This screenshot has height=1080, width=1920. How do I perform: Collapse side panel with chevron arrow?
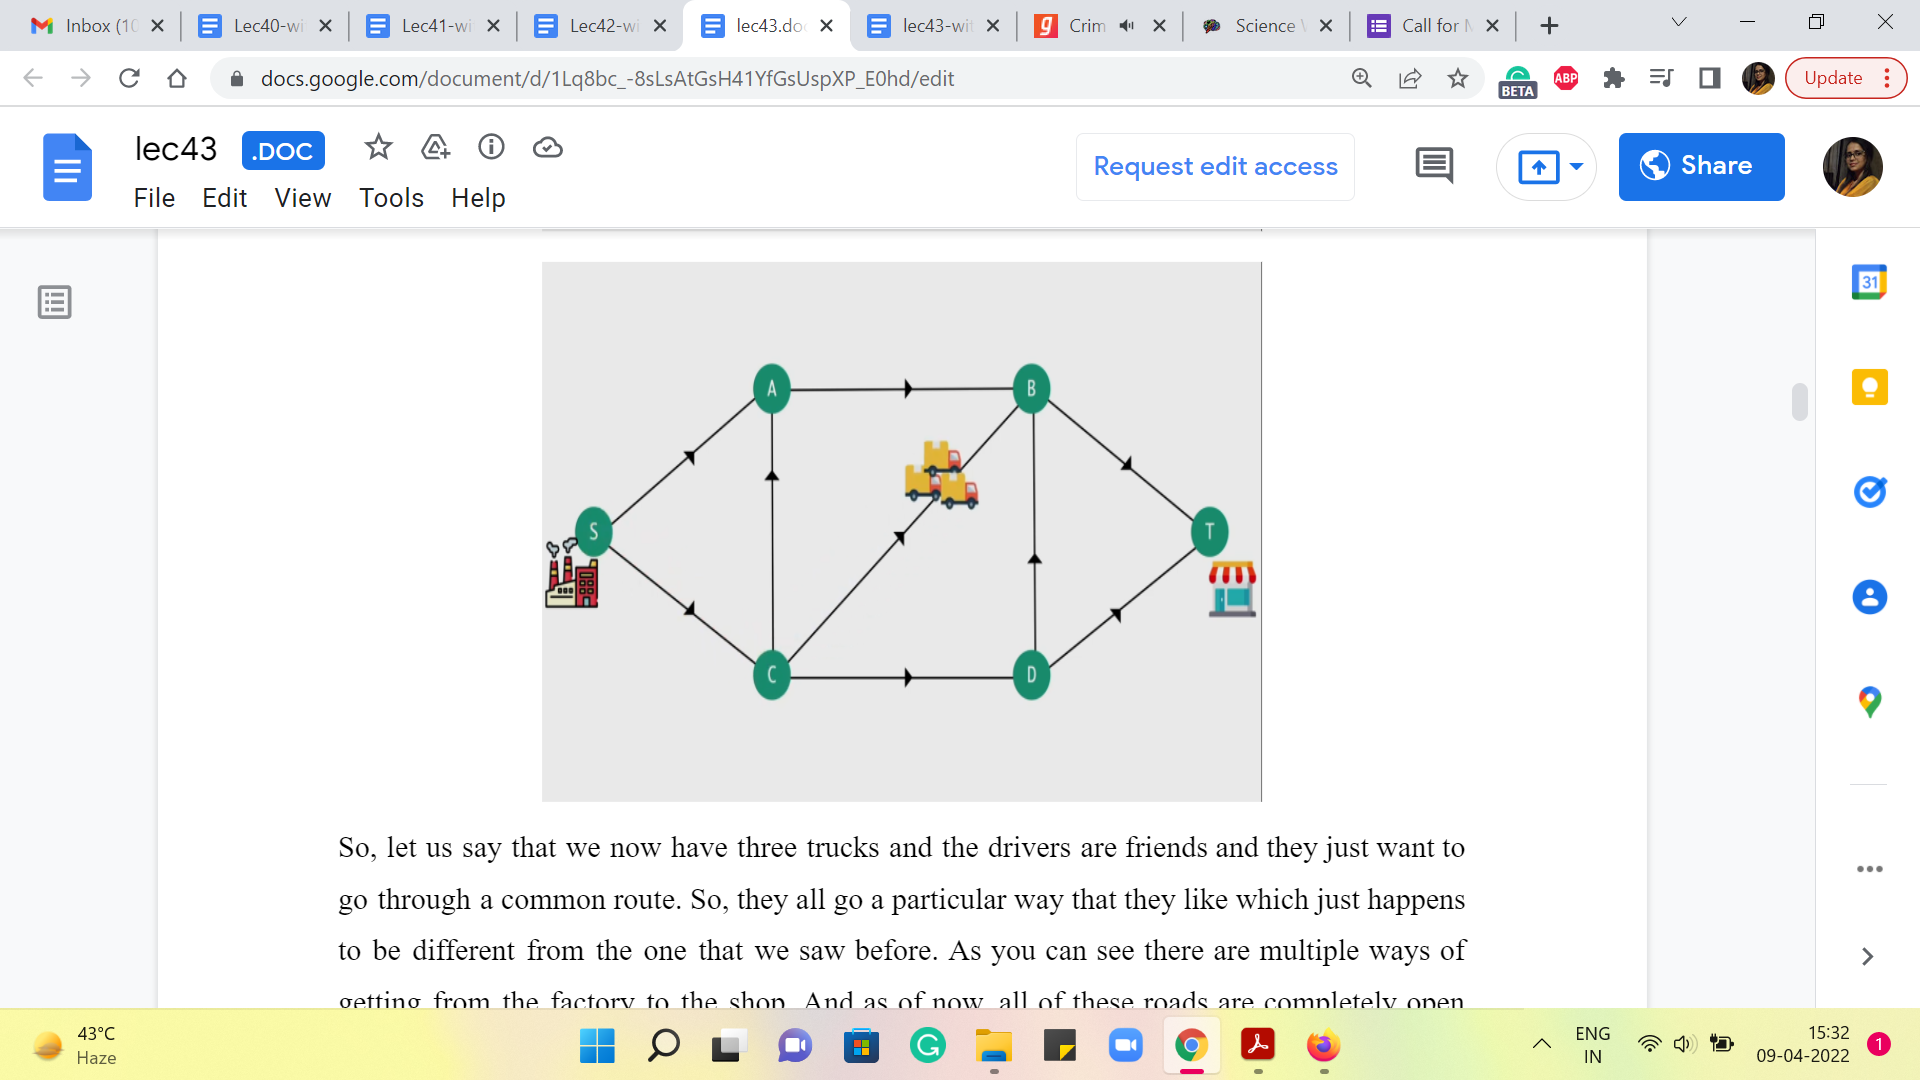click(x=1867, y=957)
